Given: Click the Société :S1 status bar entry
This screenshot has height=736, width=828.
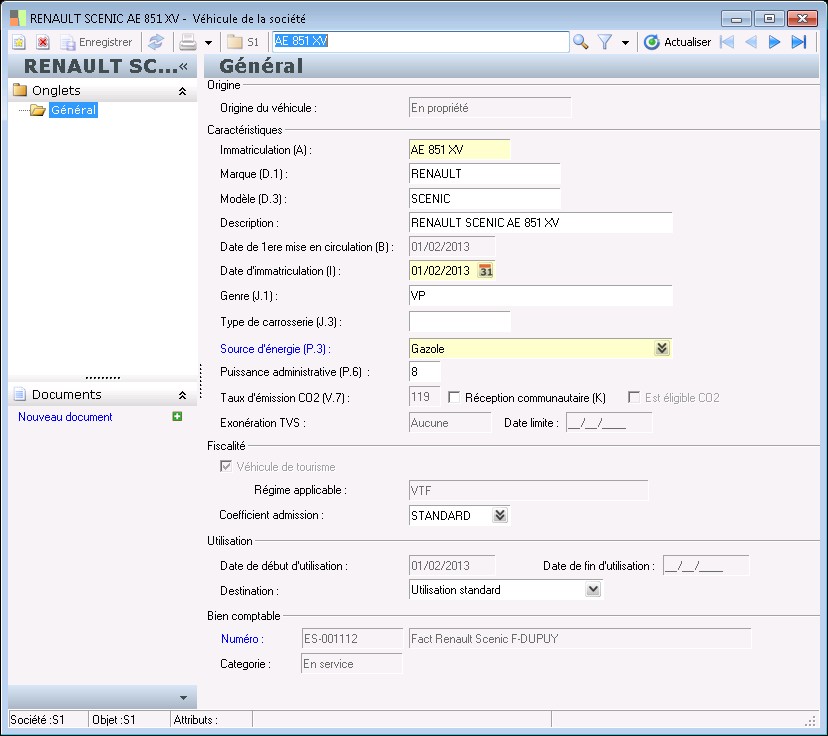Looking at the screenshot, I should pyautogui.click(x=48, y=720).
